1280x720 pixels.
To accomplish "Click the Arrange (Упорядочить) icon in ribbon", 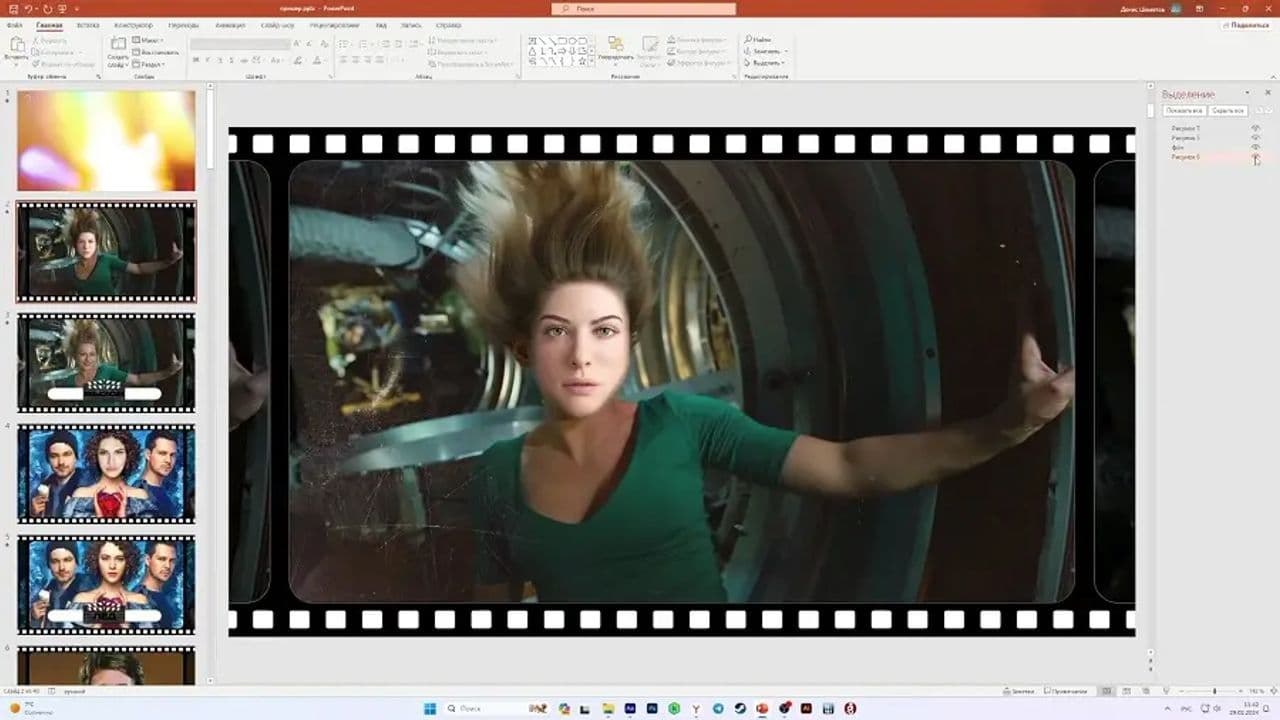I will click(616, 45).
